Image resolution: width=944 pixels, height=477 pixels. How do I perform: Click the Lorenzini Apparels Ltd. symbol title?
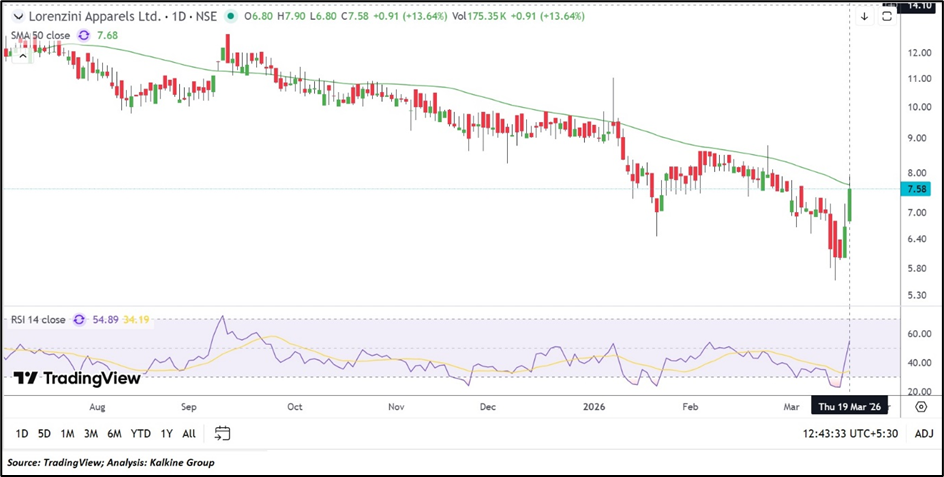(93, 16)
